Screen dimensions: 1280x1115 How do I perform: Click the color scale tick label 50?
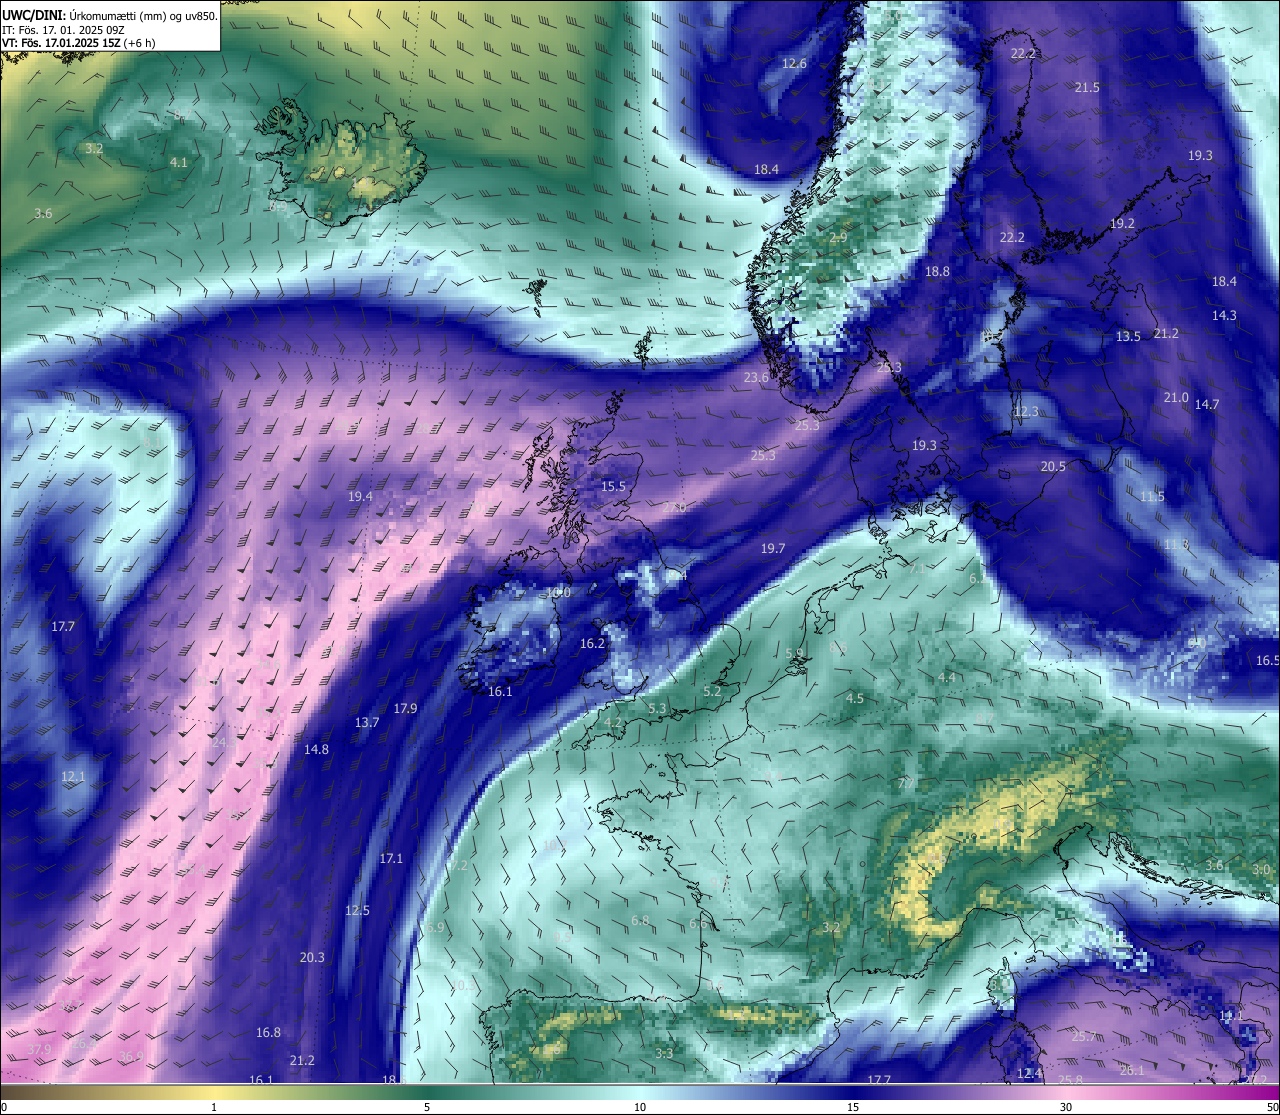click(x=1271, y=1107)
